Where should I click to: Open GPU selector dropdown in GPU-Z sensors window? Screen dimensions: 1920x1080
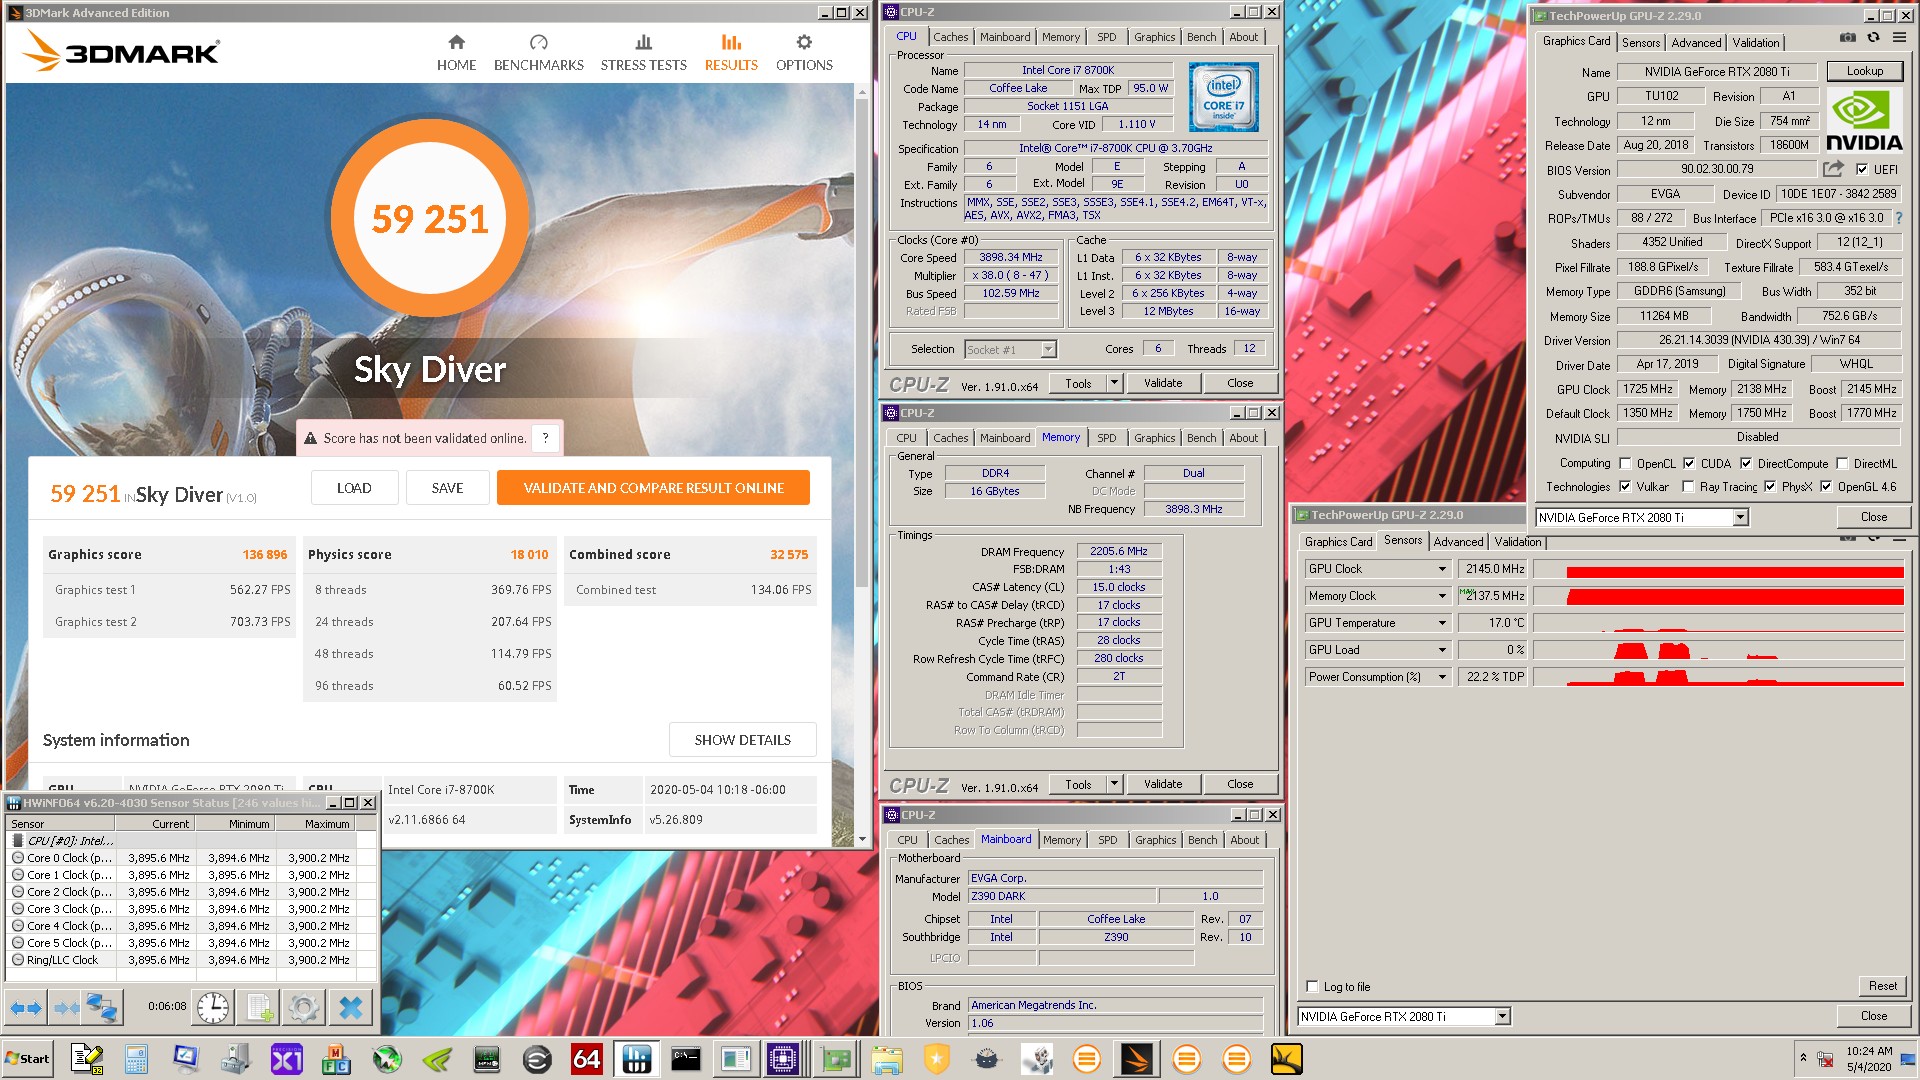click(1502, 1016)
